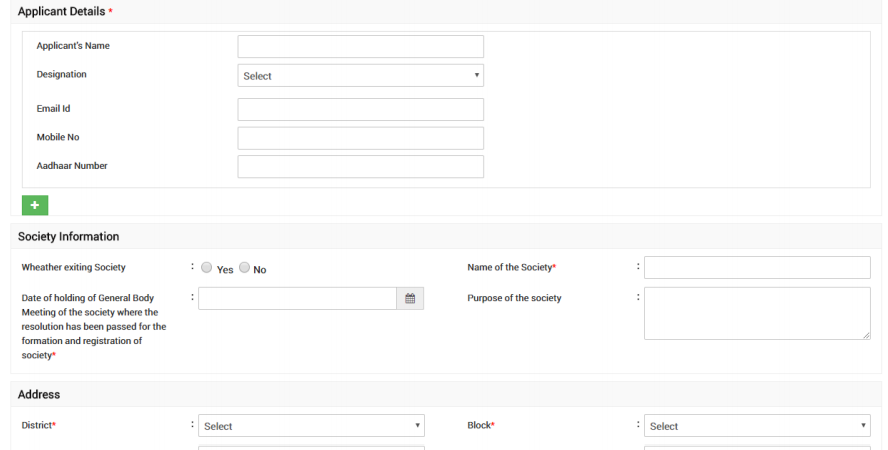The image size is (888, 450).
Task: Click the green plus add applicant button
Action: [35, 205]
